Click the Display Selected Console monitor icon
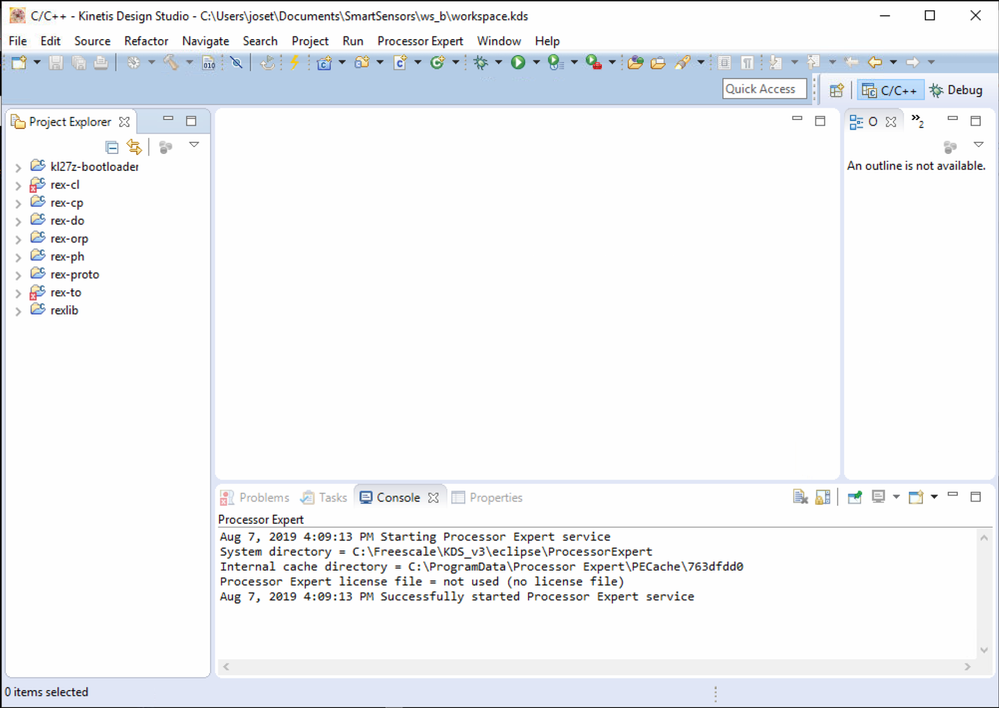The image size is (999, 708). (x=879, y=497)
